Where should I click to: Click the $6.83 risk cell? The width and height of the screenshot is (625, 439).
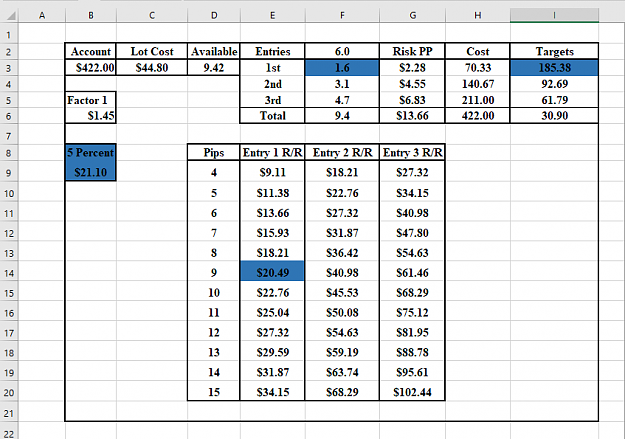point(413,100)
